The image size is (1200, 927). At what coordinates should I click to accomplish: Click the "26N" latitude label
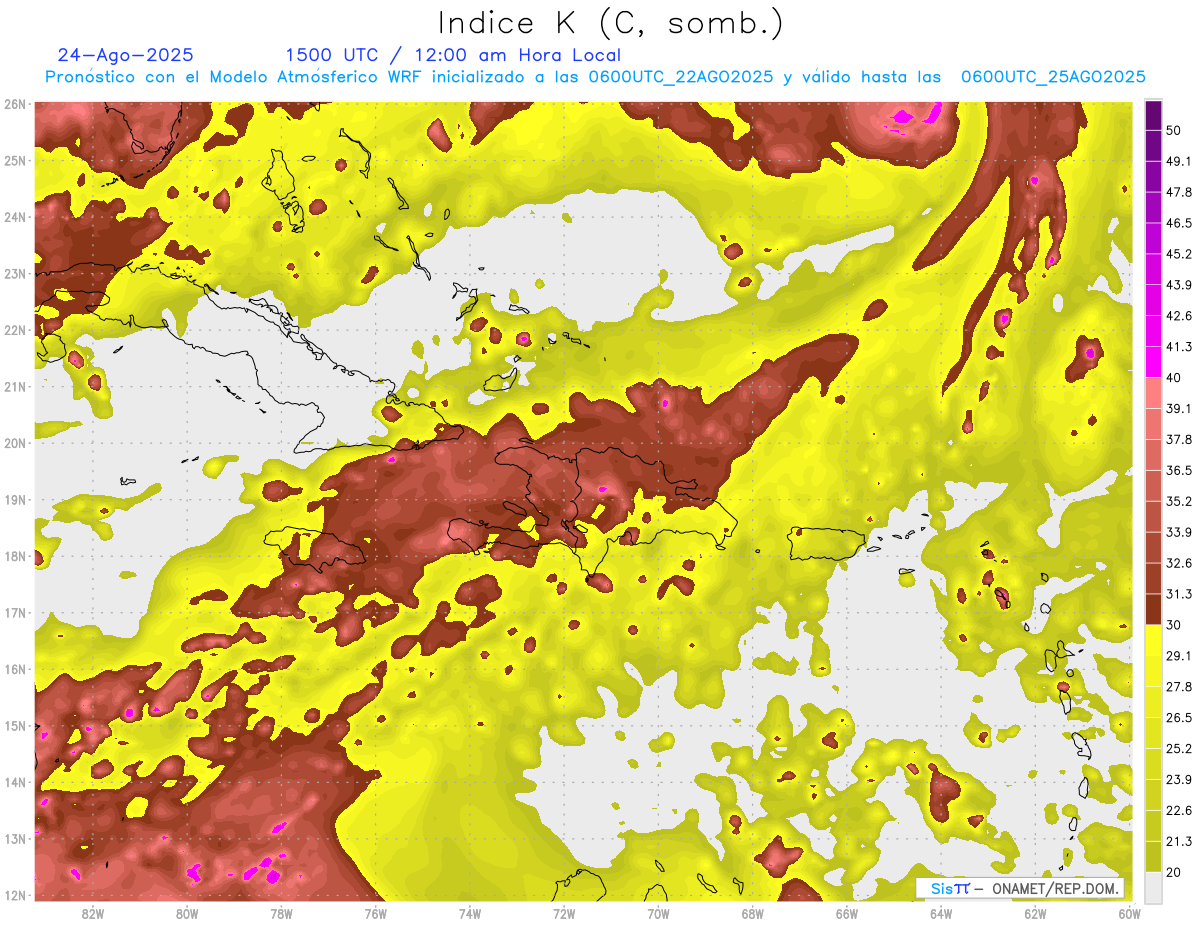pos(14,104)
